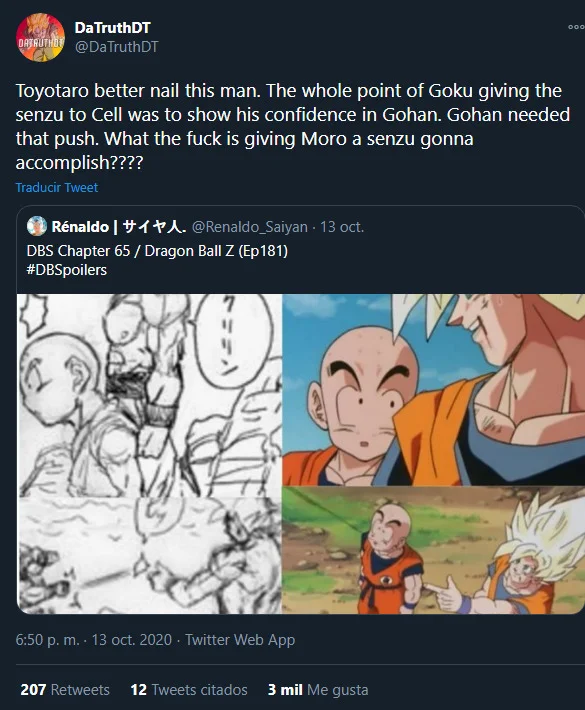View lower manga sketch panel

pyautogui.click(x=149, y=556)
